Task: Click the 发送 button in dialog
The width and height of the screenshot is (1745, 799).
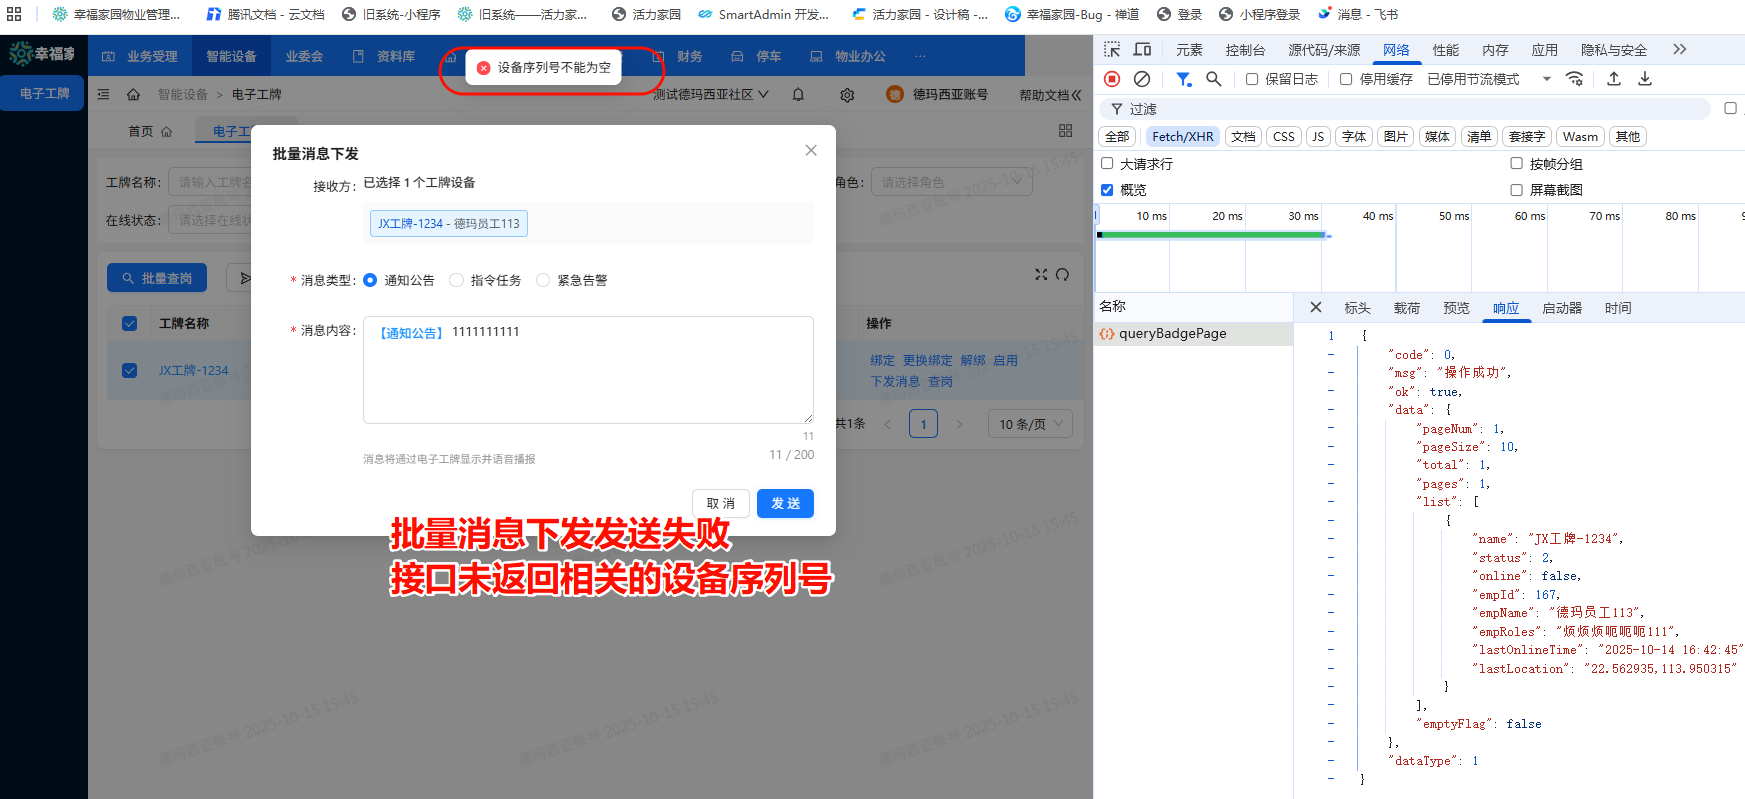Action: tap(785, 503)
